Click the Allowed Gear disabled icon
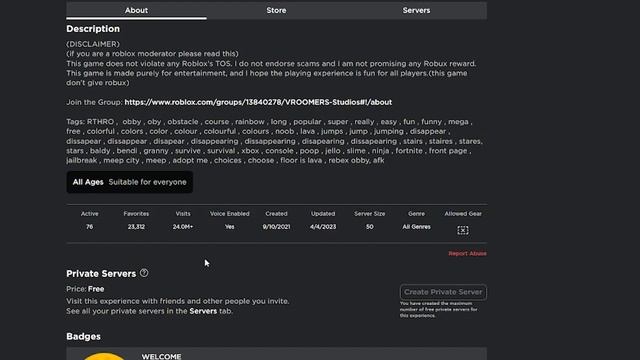 coord(462,230)
